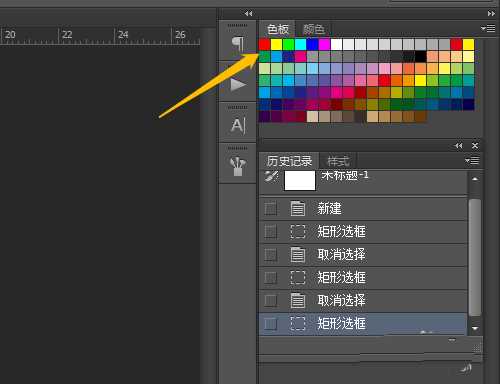500x384 pixels.
Task: Switch to the 颜色 tab
Action: coord(313,29)
